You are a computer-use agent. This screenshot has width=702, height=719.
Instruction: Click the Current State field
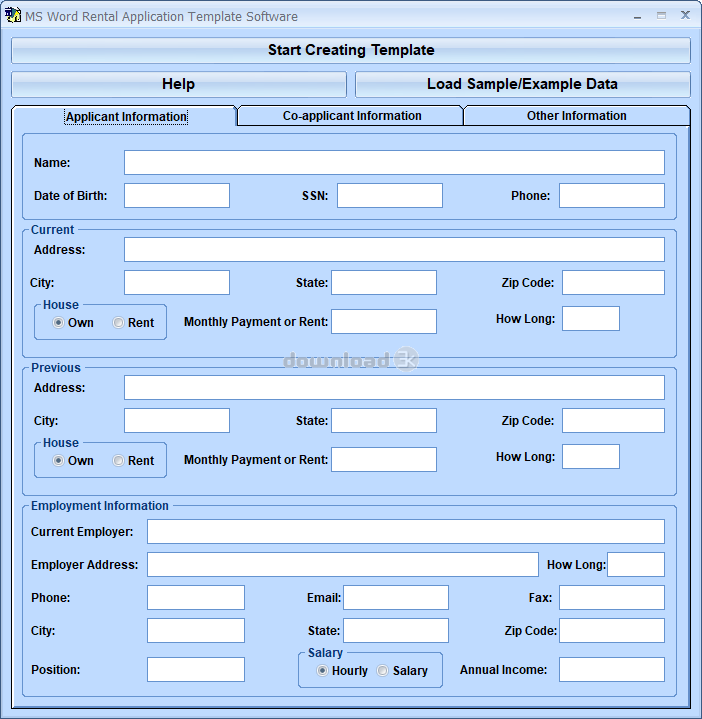pos(384,282)
